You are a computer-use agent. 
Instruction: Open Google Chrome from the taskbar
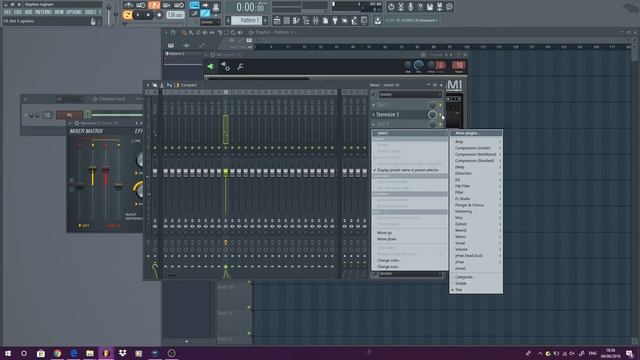click(x=57, y=353)
